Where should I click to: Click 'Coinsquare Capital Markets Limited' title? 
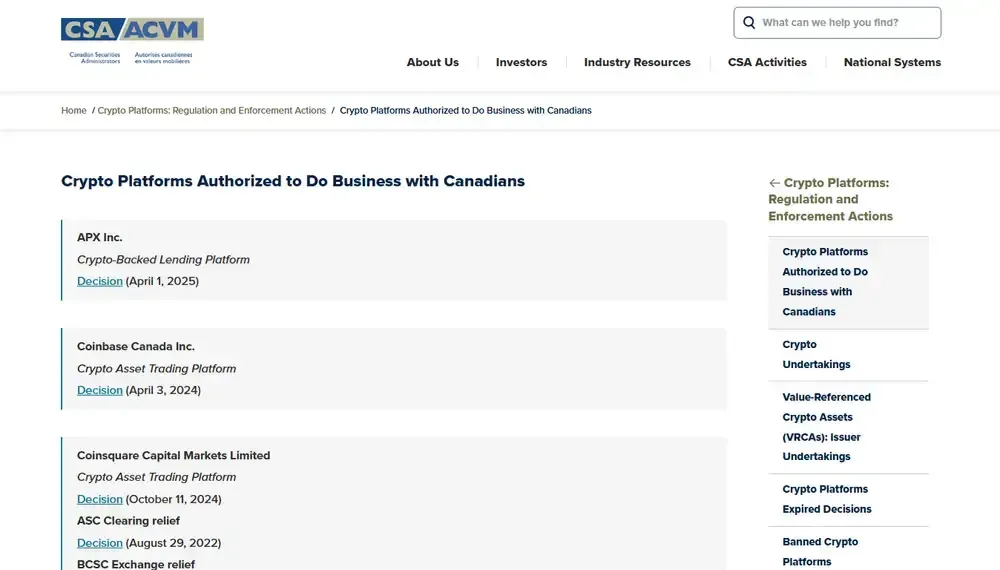tap(173, 455)
